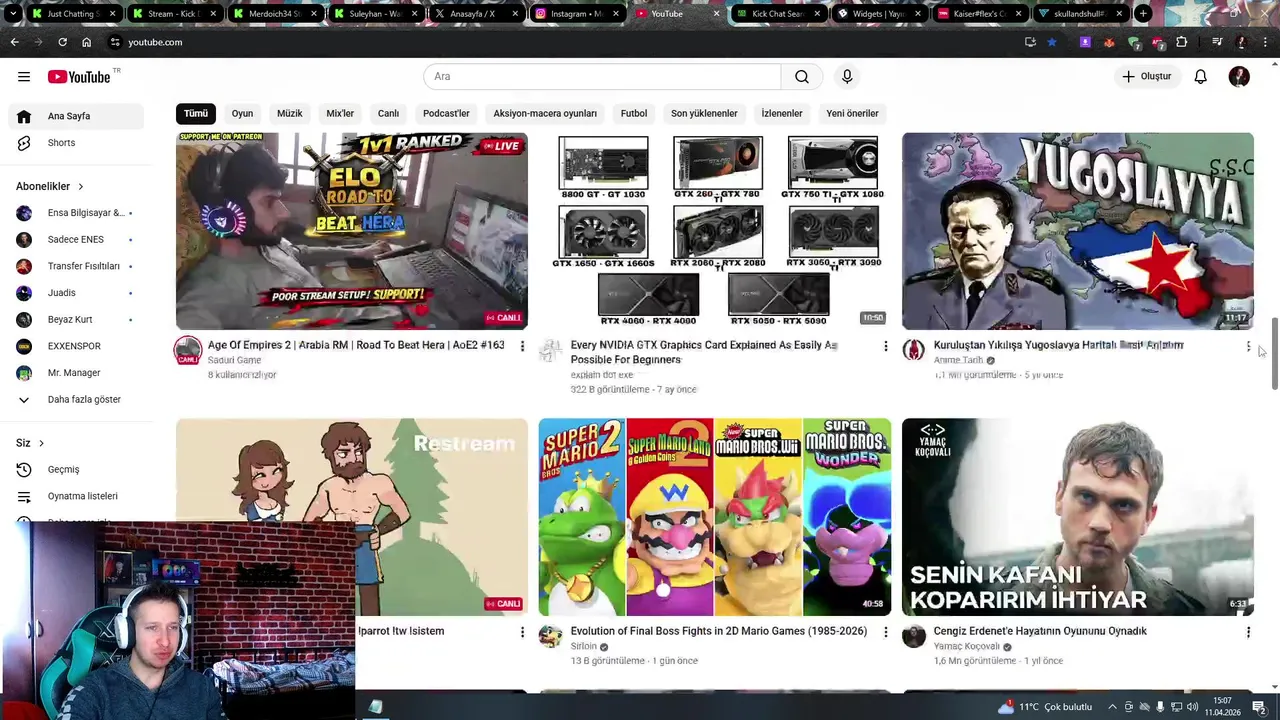Open a new browser tab

coord(1143,14)
